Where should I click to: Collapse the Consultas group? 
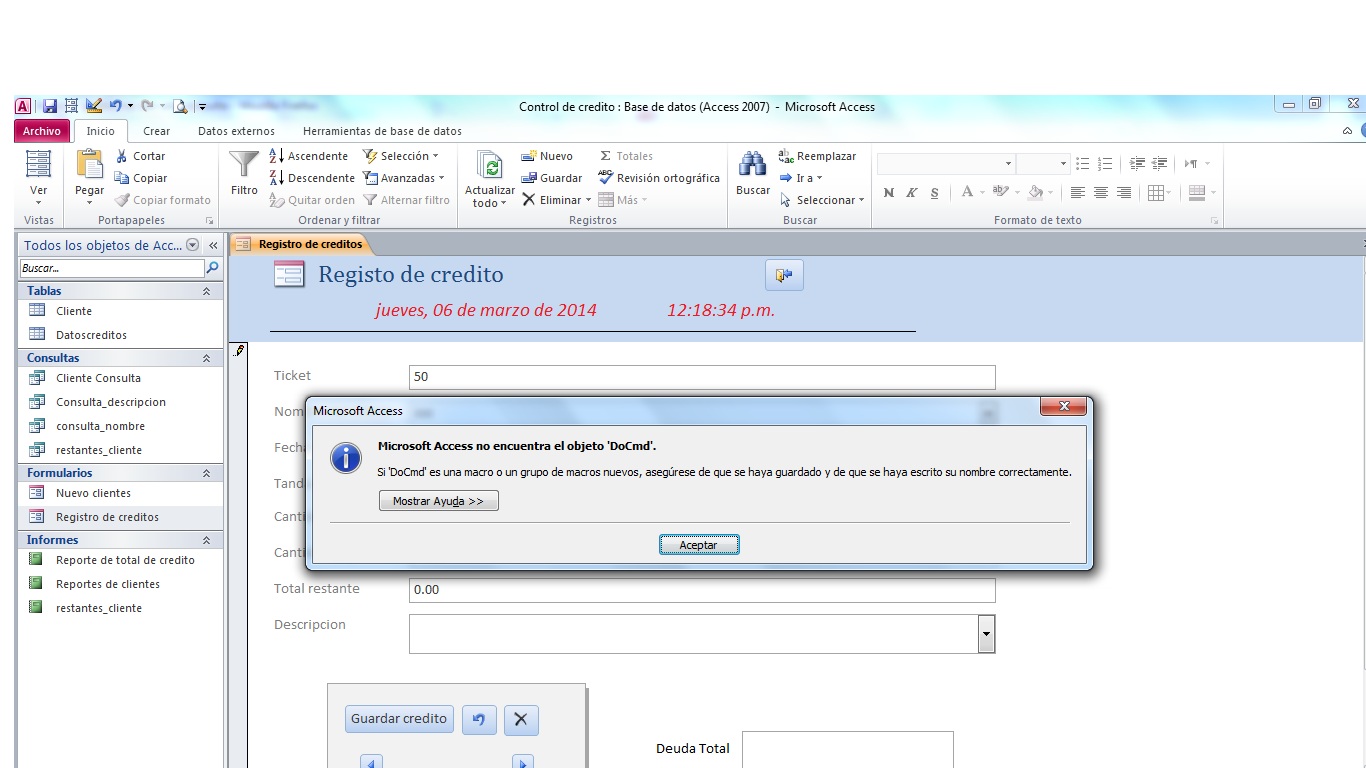tap(206, 358)
